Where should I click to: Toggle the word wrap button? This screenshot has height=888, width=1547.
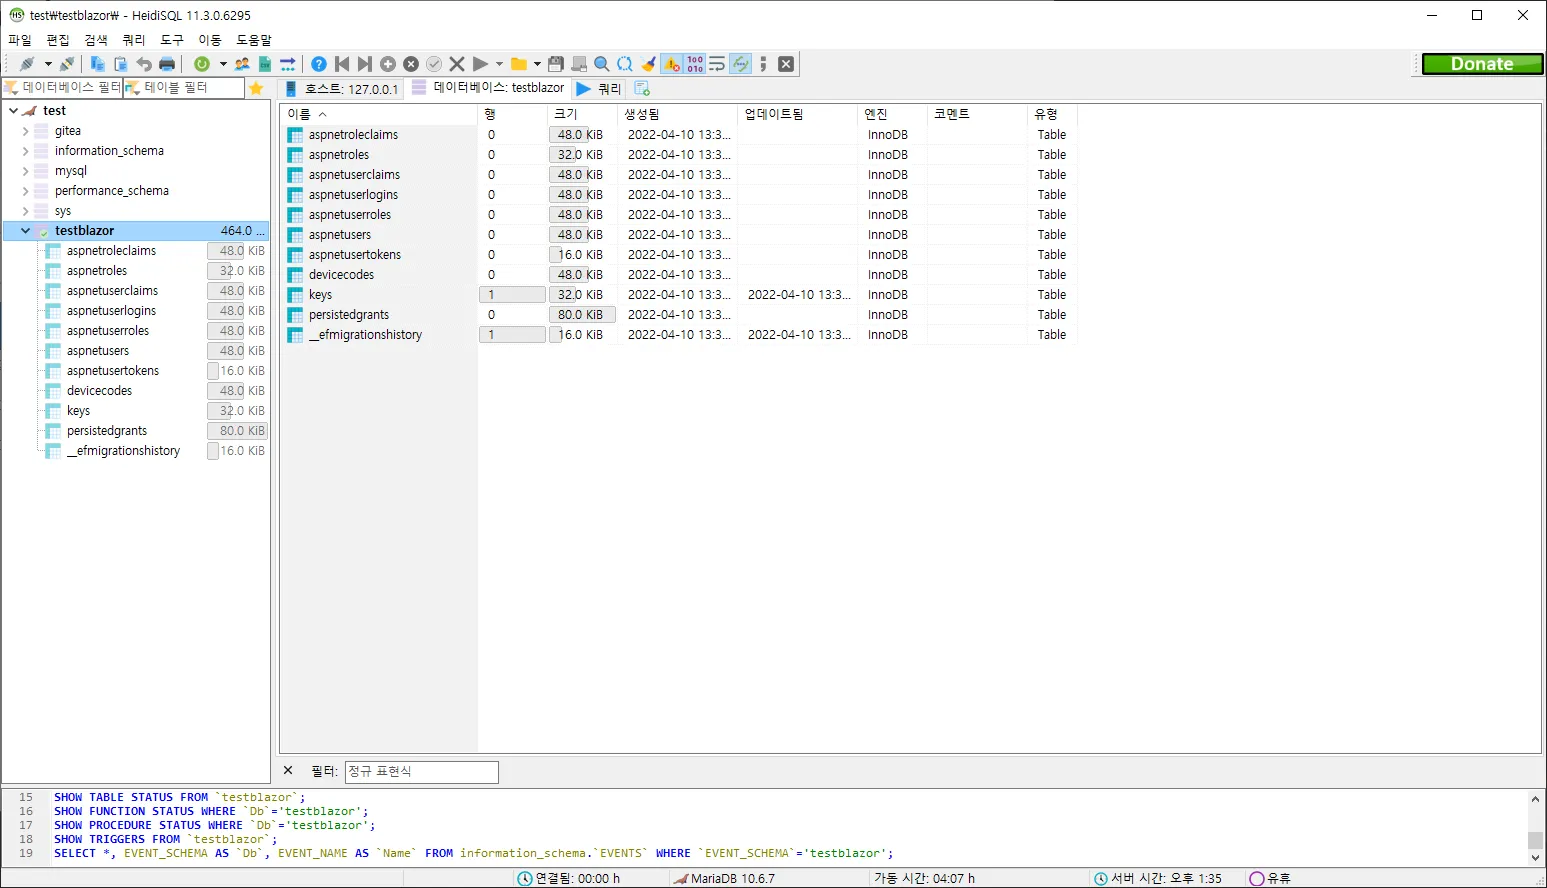click(717, 64)
